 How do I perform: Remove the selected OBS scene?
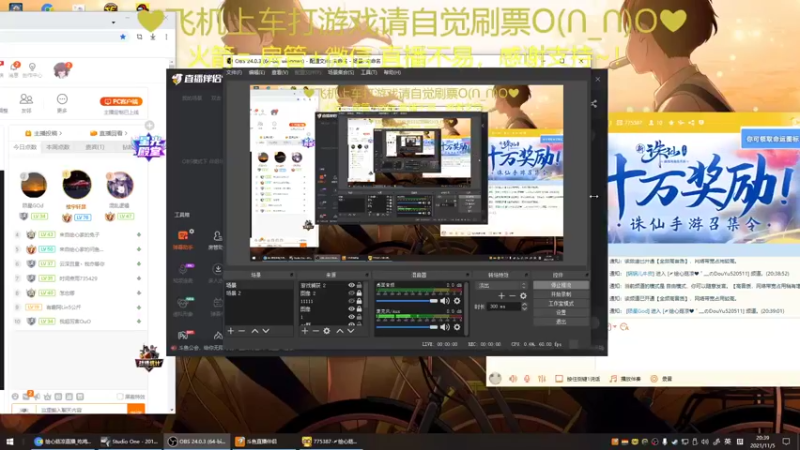[242, 331]
